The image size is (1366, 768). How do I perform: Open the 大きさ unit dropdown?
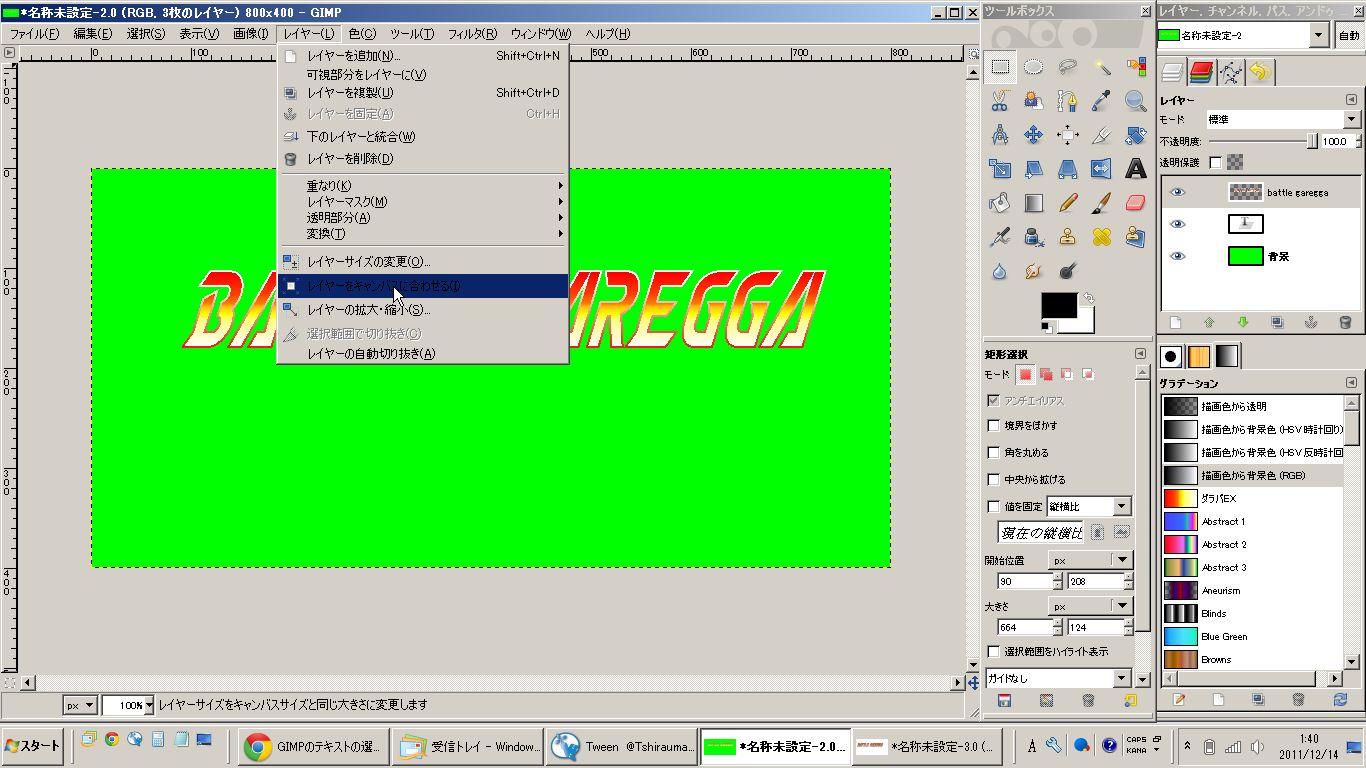(1090, 606)
